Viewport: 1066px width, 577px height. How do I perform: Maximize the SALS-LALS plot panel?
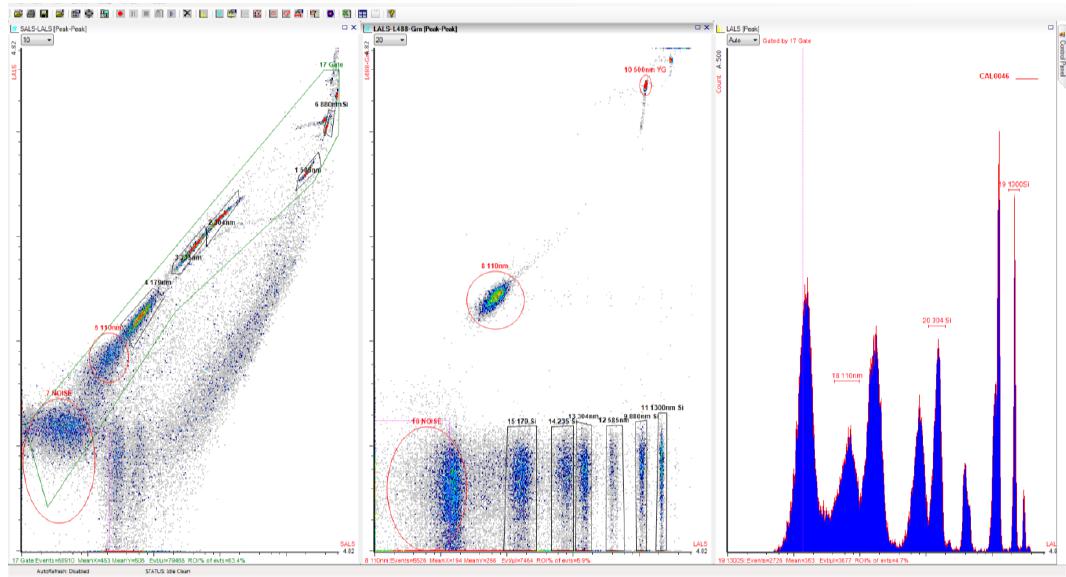345,28
